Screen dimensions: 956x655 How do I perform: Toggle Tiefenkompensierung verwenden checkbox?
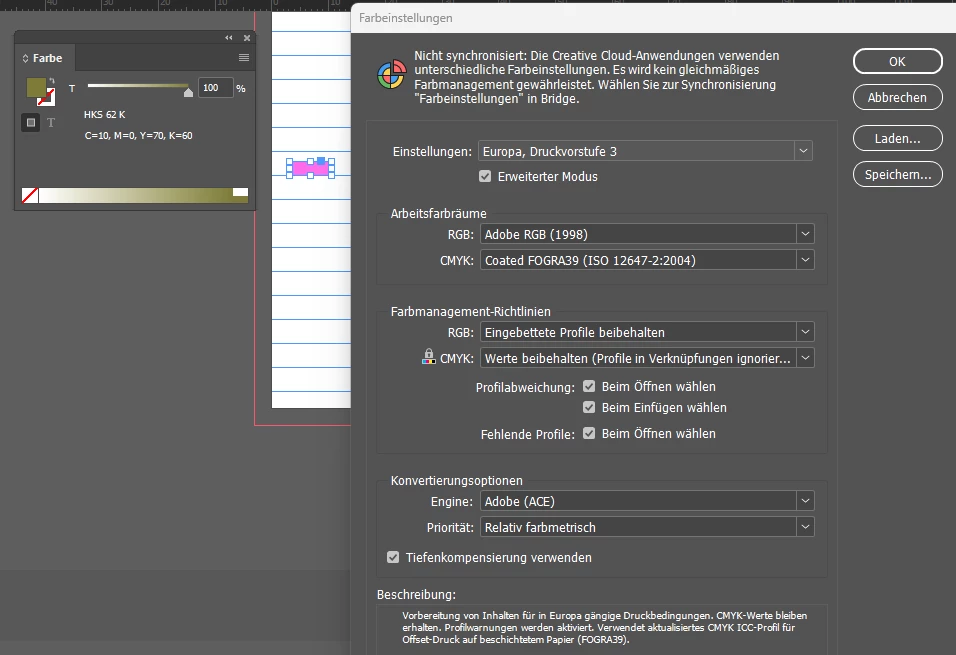point(393,557)
